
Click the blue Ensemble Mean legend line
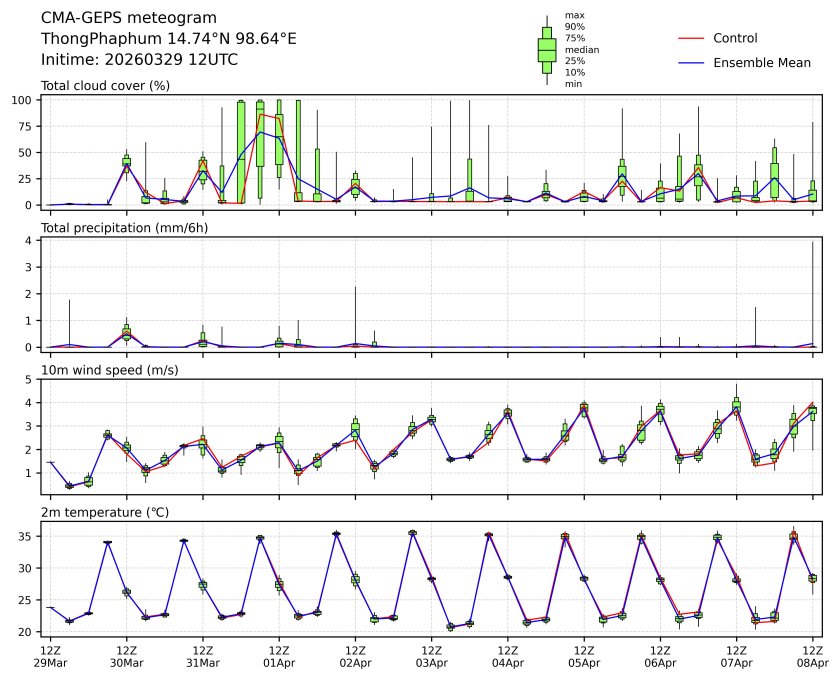(692, 62)
